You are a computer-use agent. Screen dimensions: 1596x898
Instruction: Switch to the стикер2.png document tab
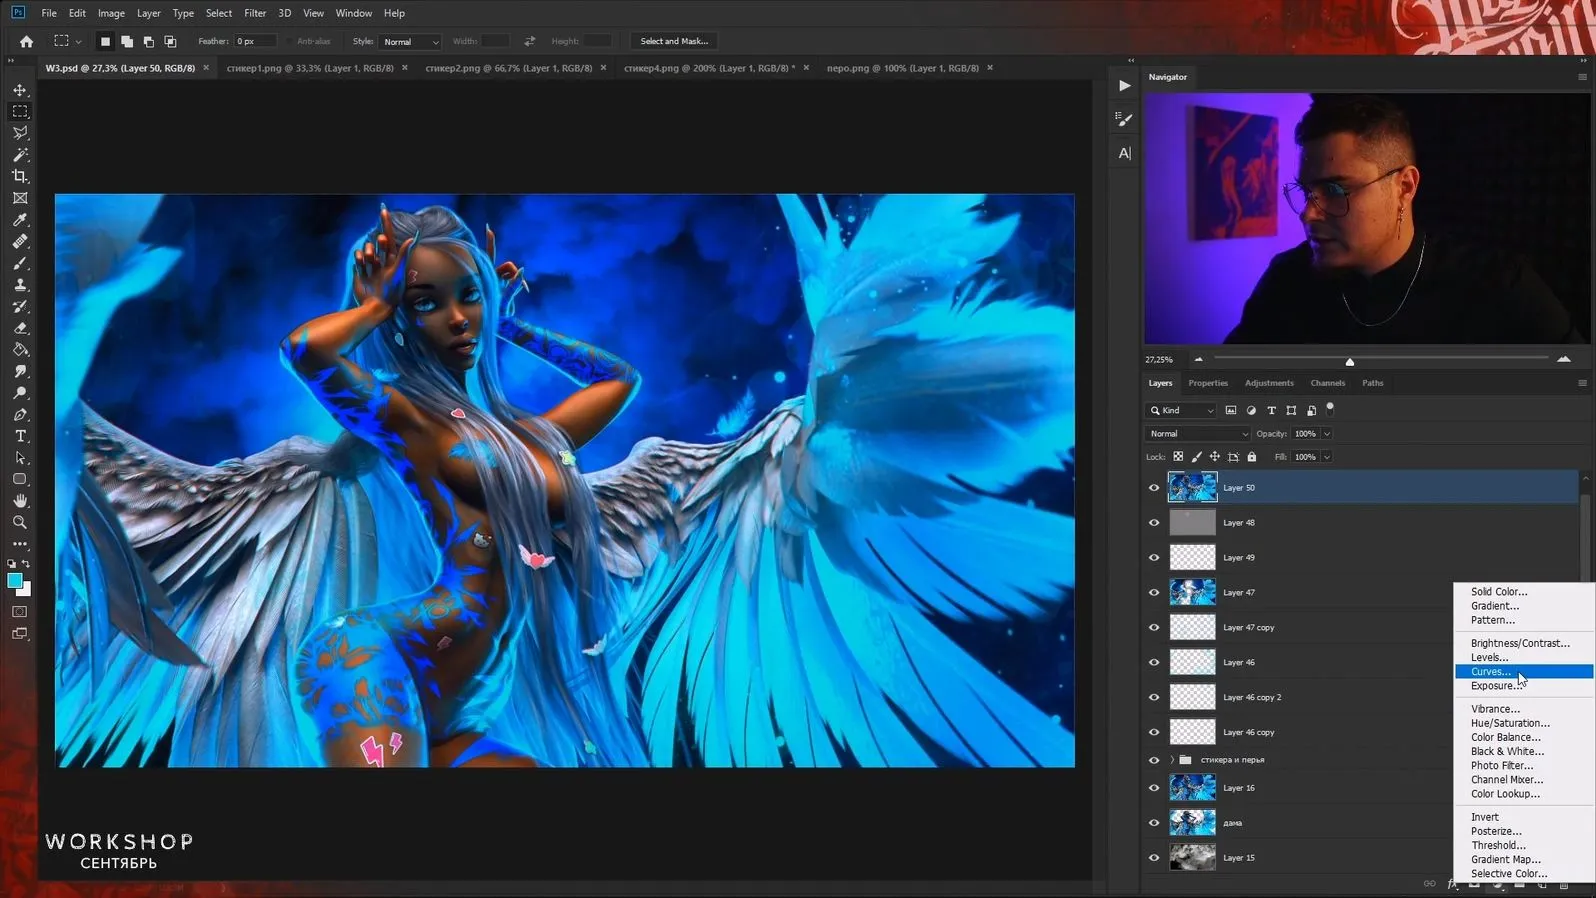508,68
